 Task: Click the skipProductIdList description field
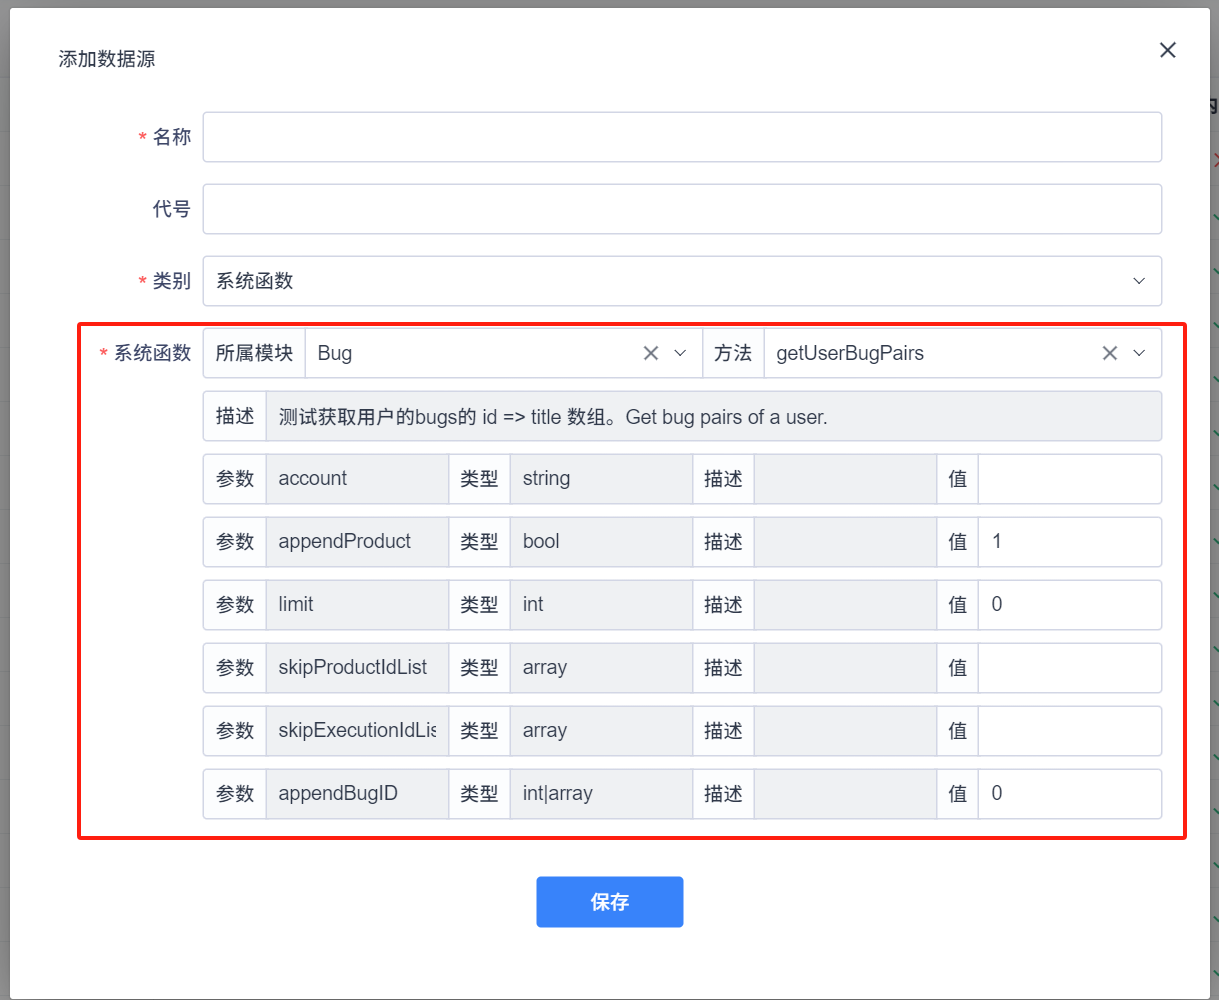tap(845, 668)
